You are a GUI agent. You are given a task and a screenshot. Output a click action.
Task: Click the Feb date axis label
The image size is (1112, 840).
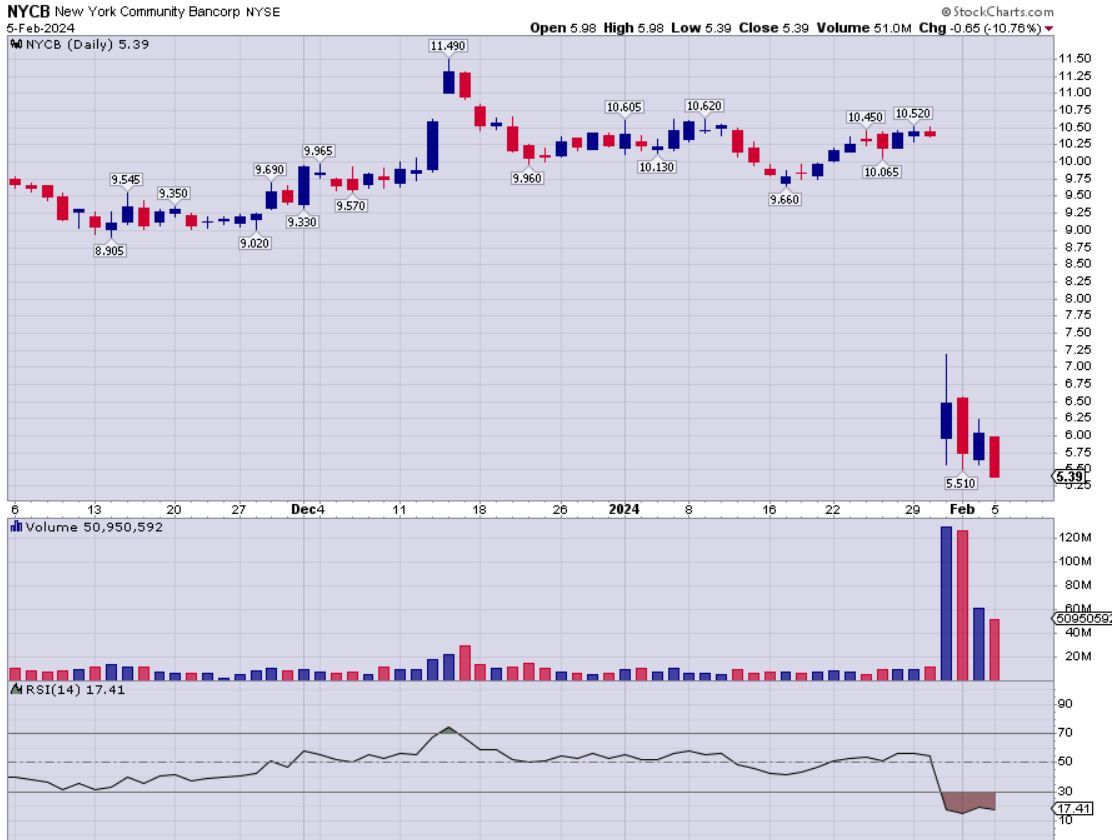962,509
